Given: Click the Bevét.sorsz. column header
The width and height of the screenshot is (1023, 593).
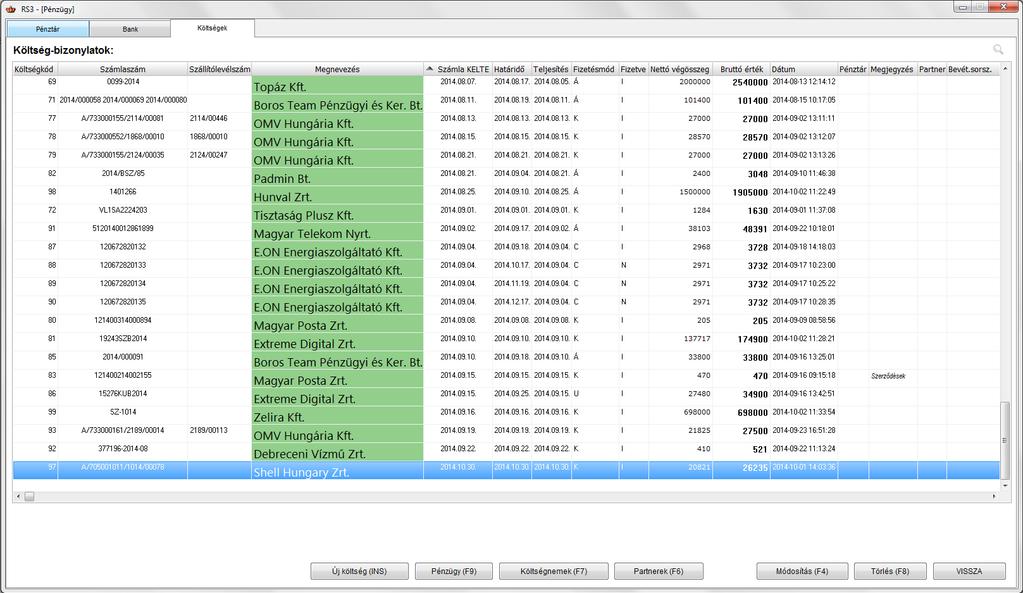Looking at the screenshot, I should (972, 69).
